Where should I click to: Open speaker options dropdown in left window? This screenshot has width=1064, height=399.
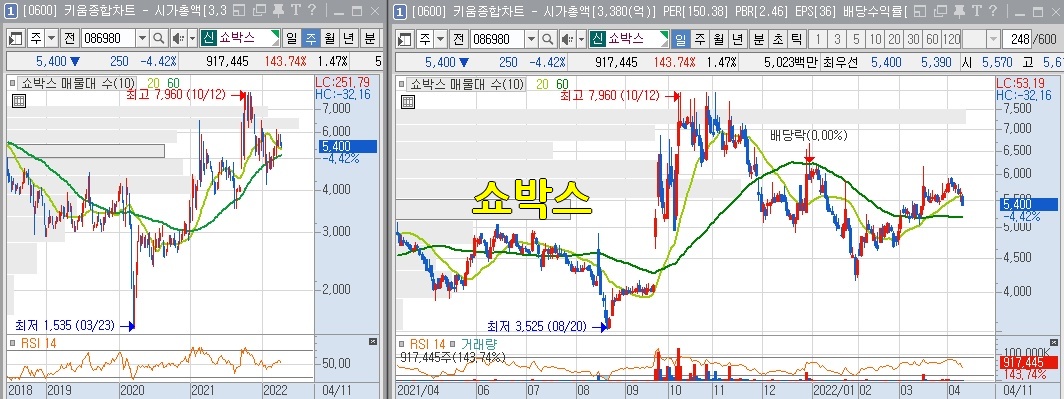coord(192,39)
